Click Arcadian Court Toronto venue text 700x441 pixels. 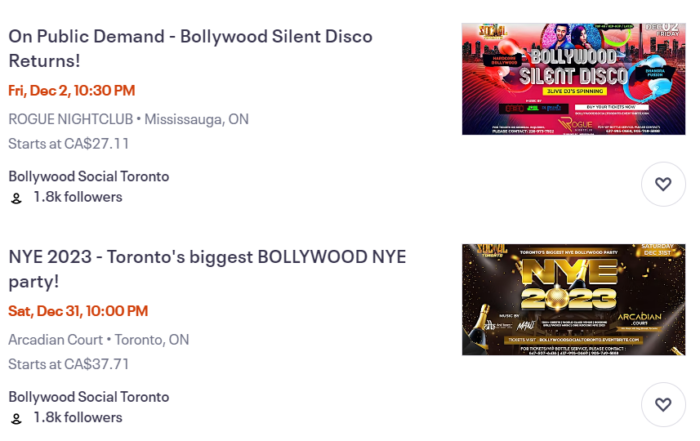(x=99, y=340)
